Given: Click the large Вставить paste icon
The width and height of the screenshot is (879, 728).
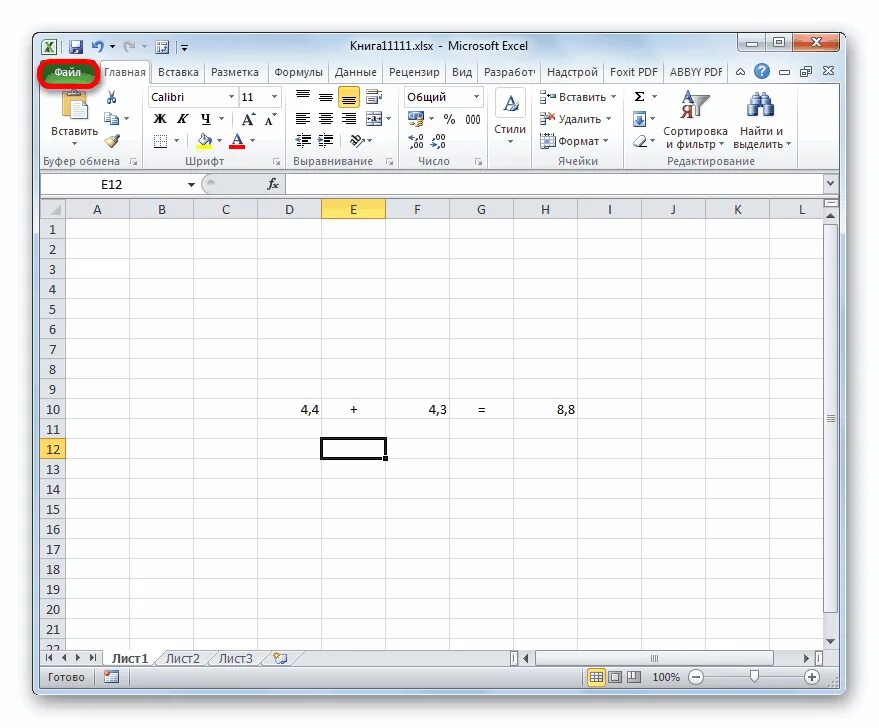Looking at the screenshot, I should 75,105.
